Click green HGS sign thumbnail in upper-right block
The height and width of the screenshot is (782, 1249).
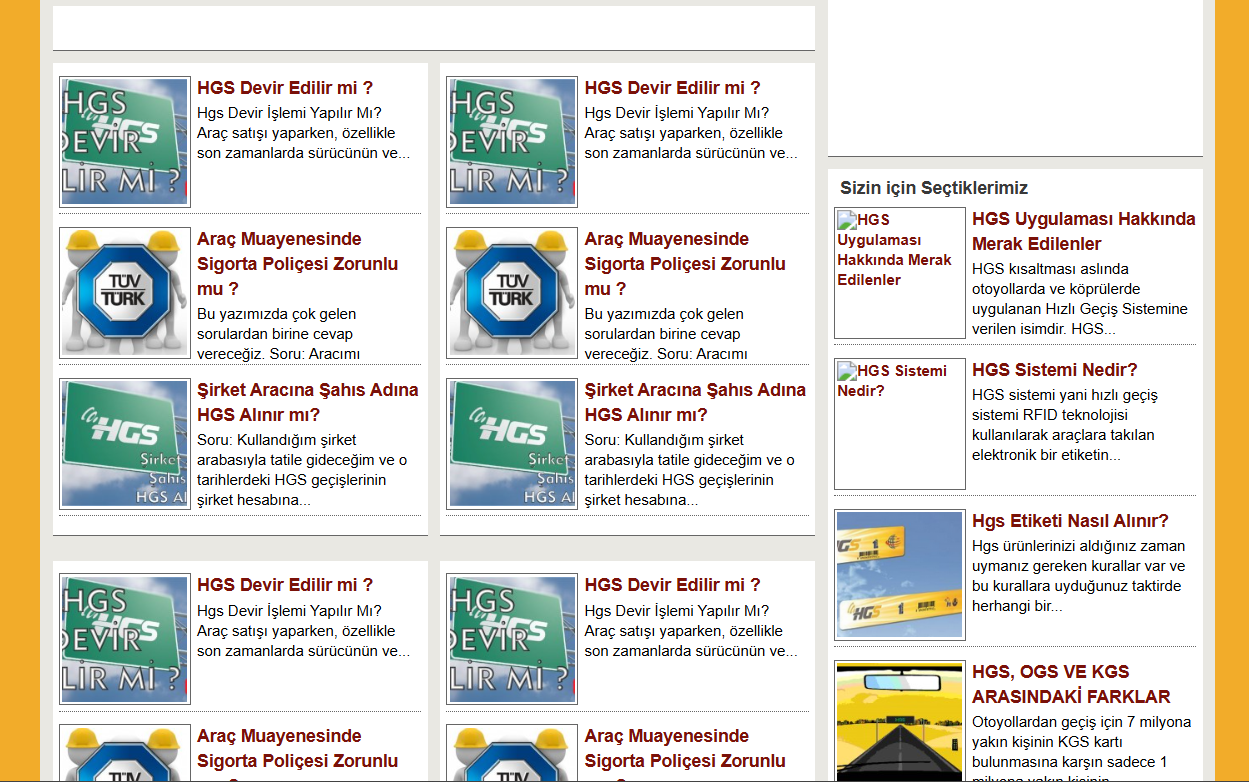point(512,444)
